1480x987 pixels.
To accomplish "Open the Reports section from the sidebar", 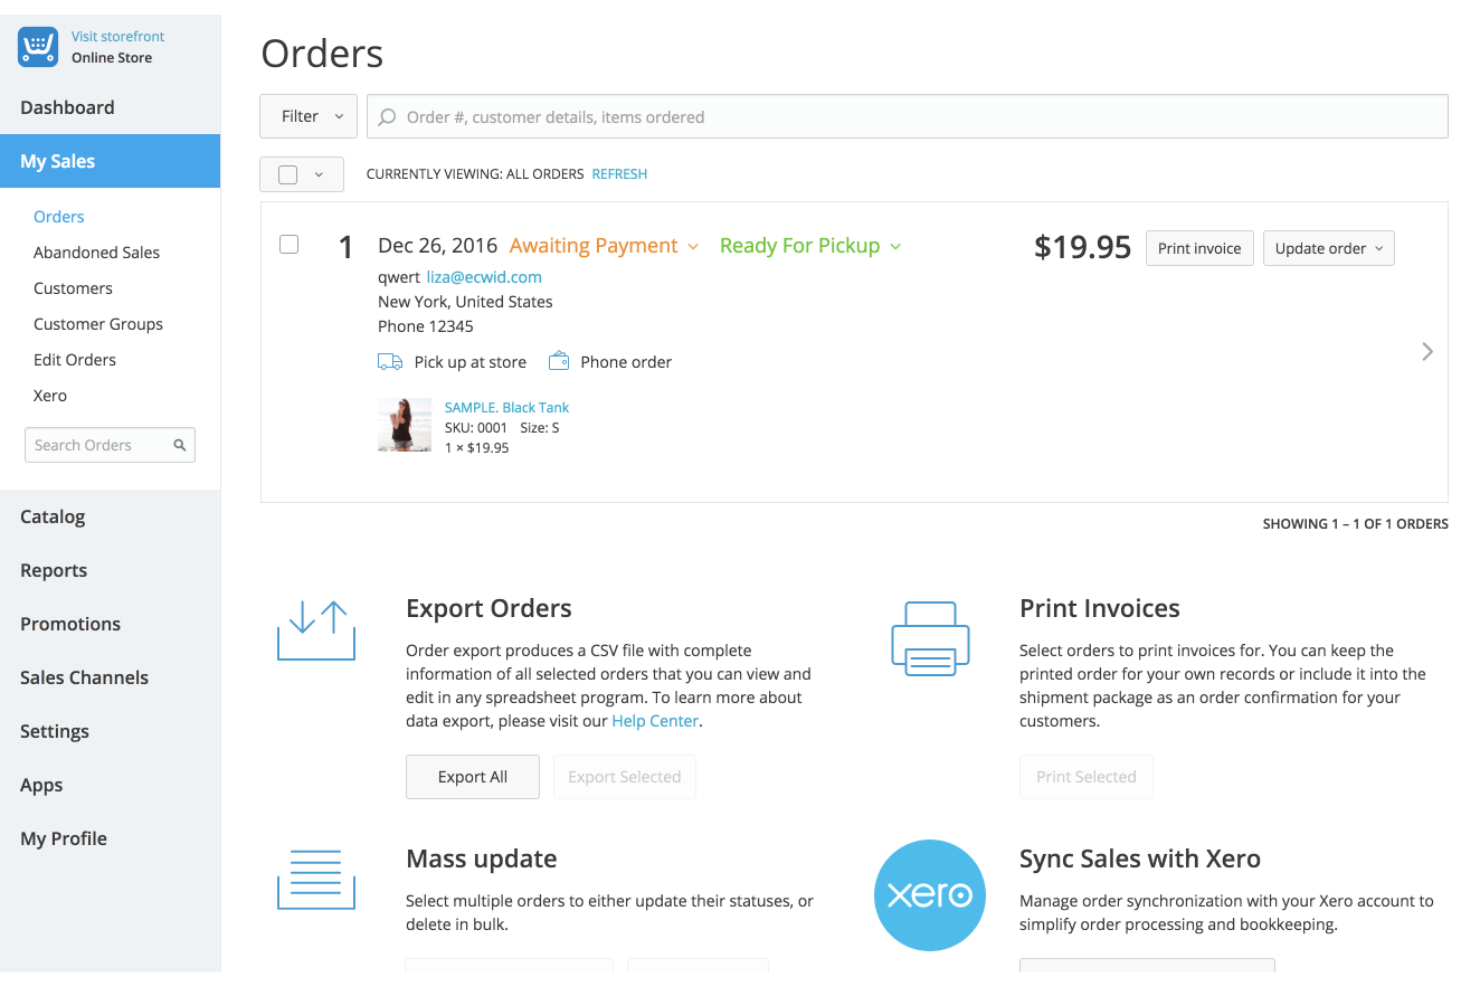I will click(53, 570).
